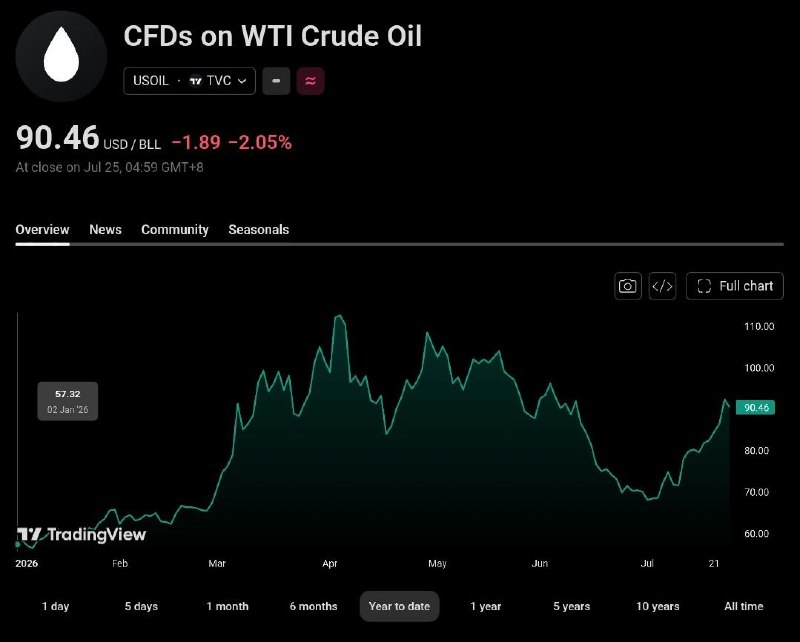This screenshot has width=800, height=642.
Task: Show the All time range
Action: click(x=743, y=606)
